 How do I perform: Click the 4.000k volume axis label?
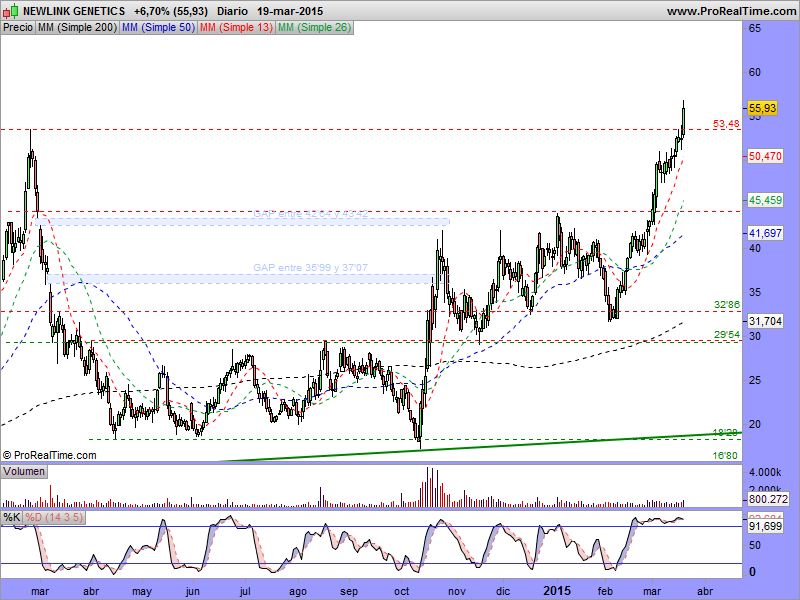point(765,472)
